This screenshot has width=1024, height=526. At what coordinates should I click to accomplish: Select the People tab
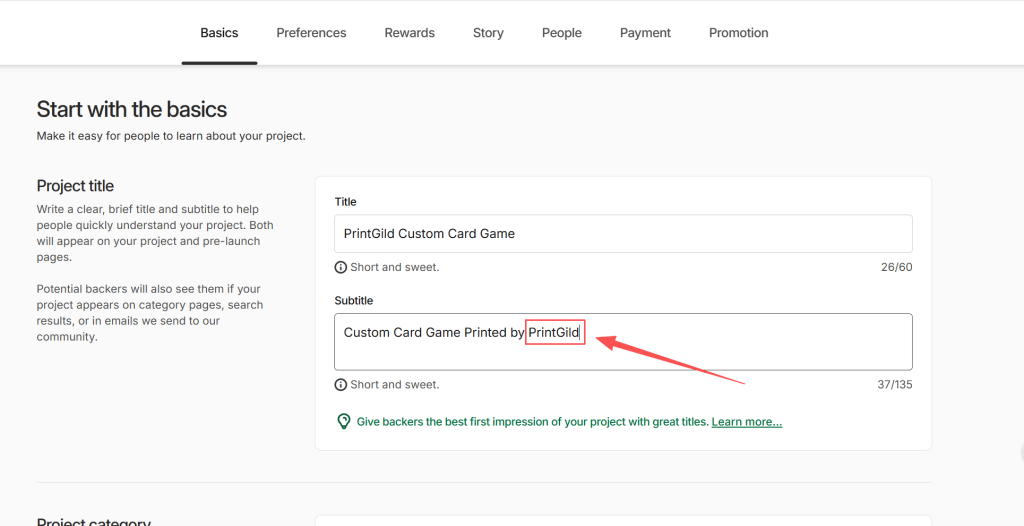click(x=562, y=33)
